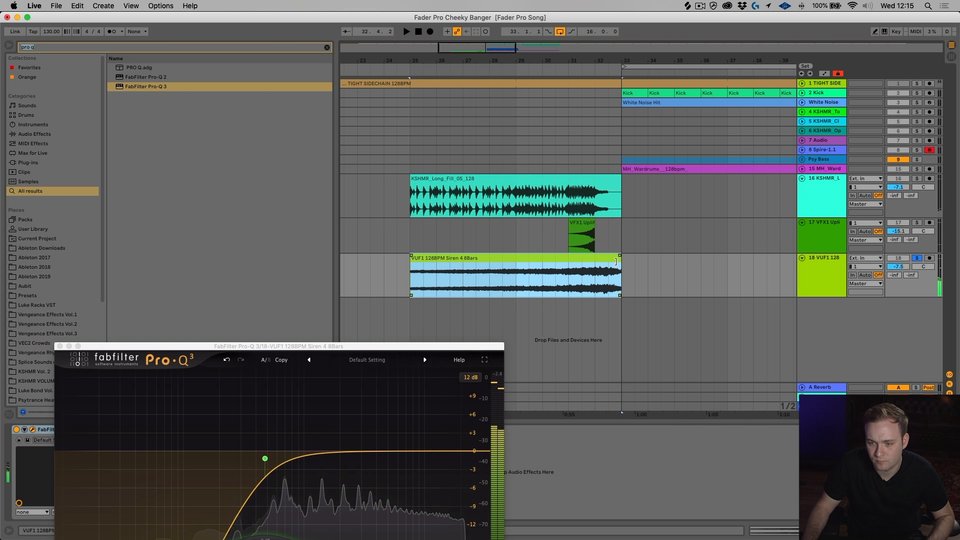This screenshot has width=960, height=540.
Task: Open the quantization None dropdown
Action: 137,31
